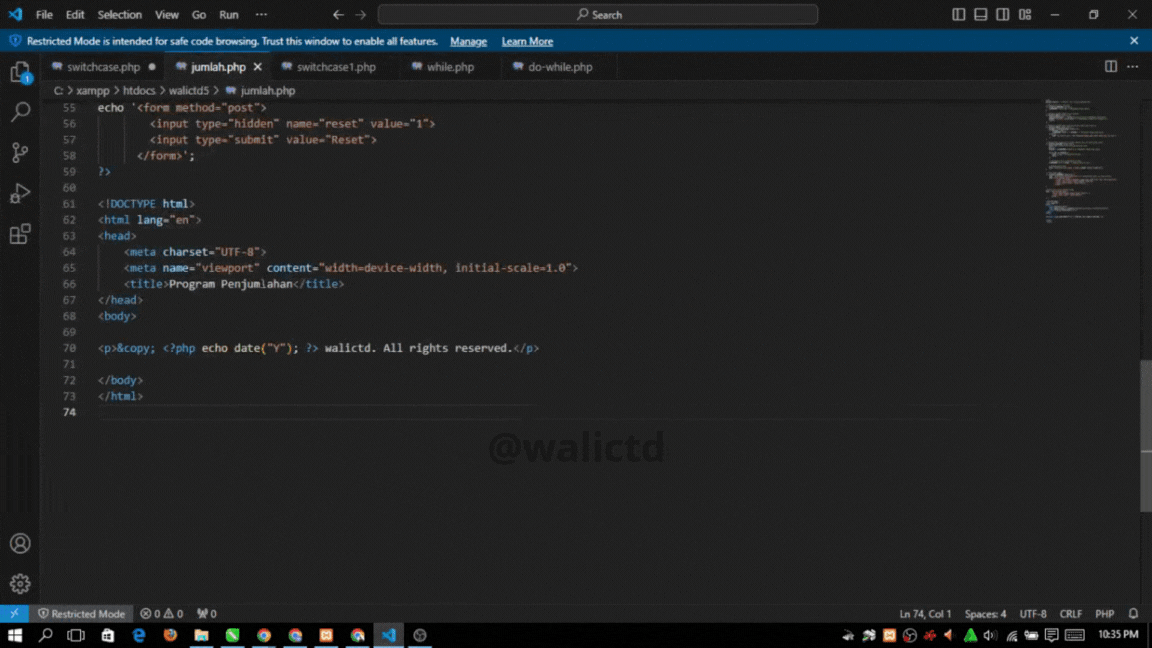This screenshot has height=648, width=1152.
Task: Click the editor Search box at the top
Action: pyautogui.click(x=597, y=14)
